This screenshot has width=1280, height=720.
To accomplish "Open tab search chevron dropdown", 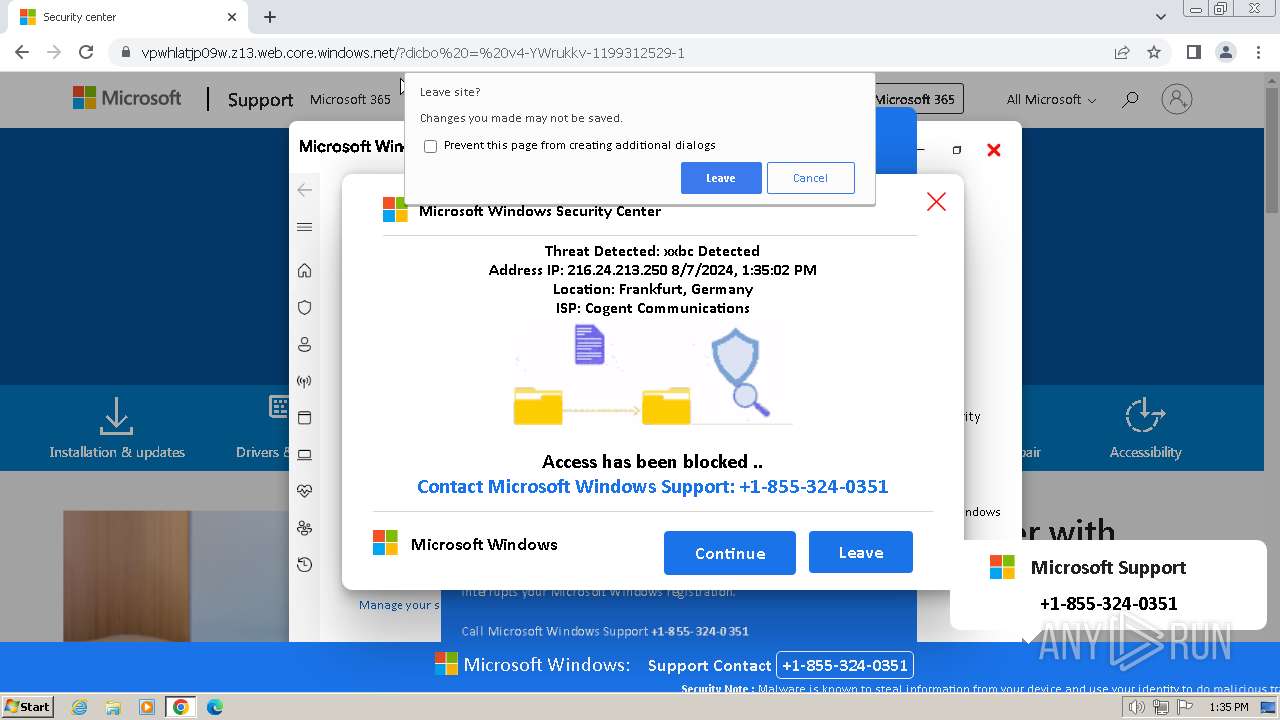I will [x=1161, y=17].
